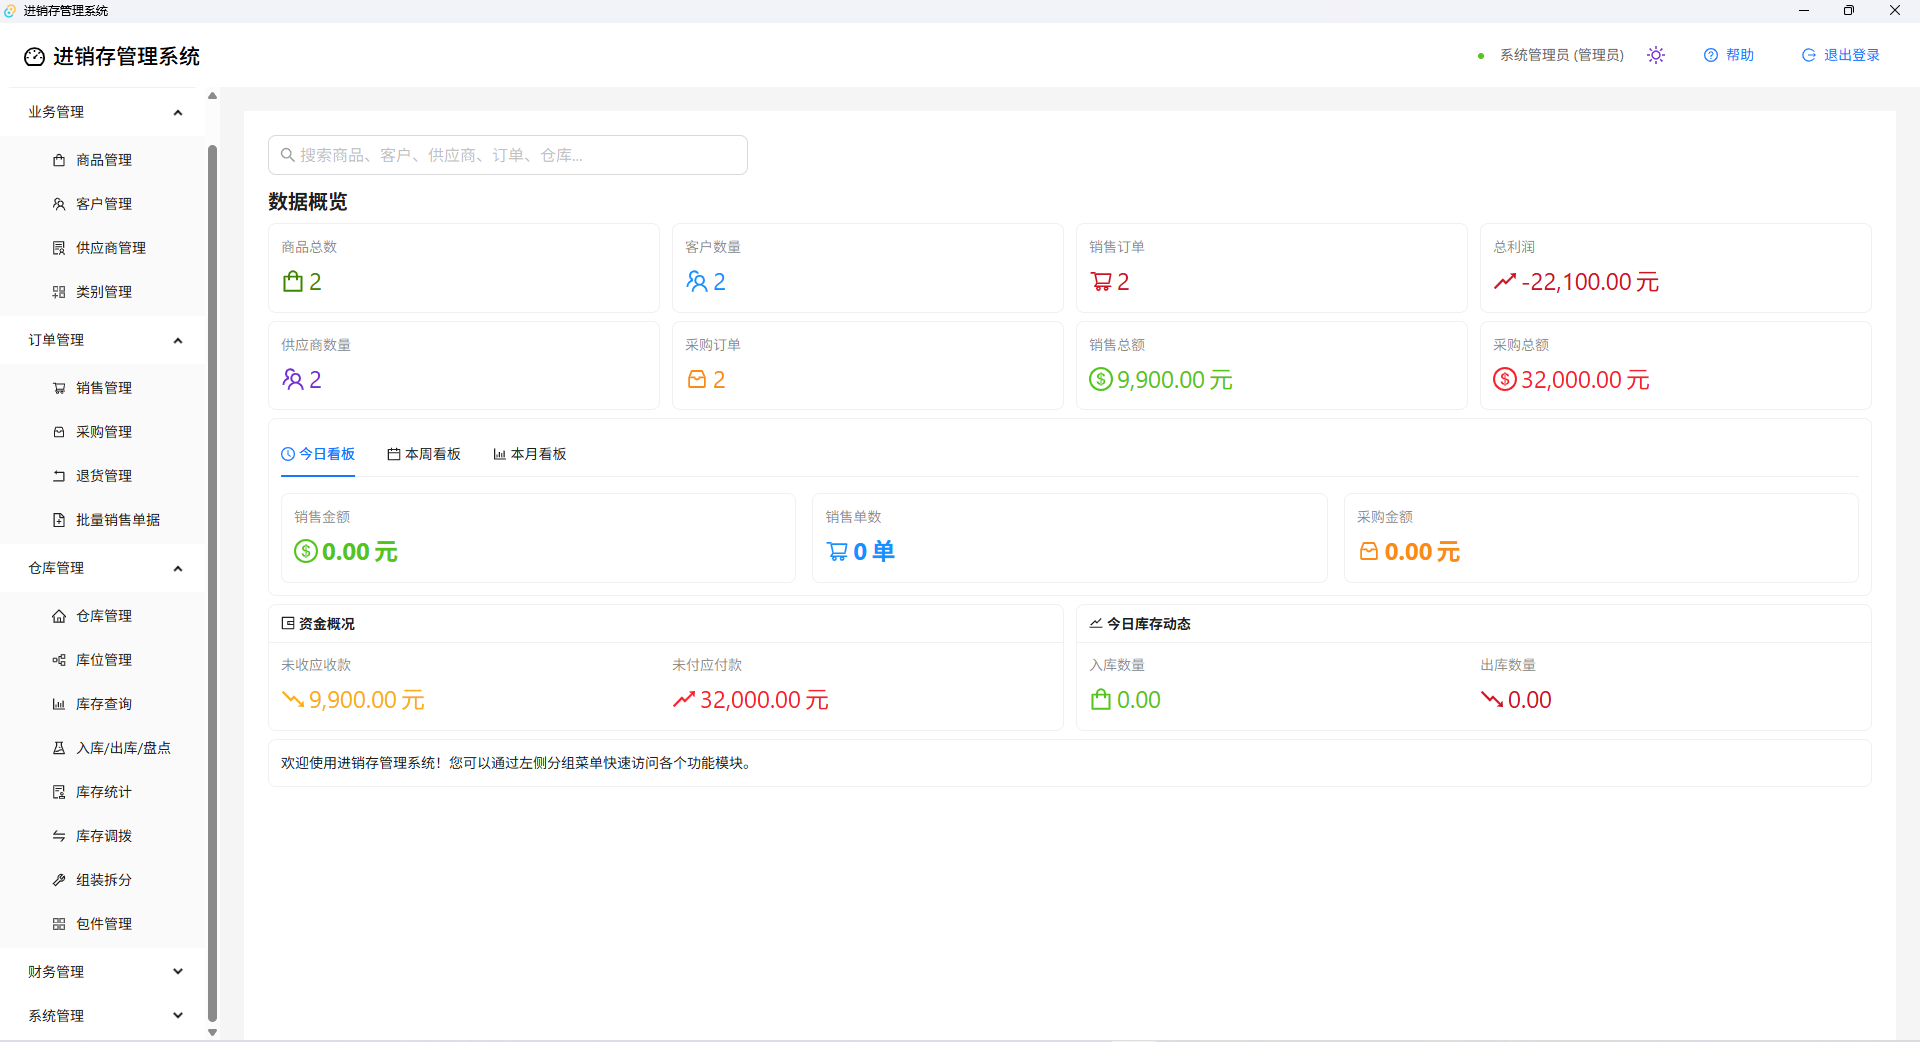This screenshot has height=1042, width=1920.
Task: Click the 库存统计 icon in sidebar
Action: (59, 792)
